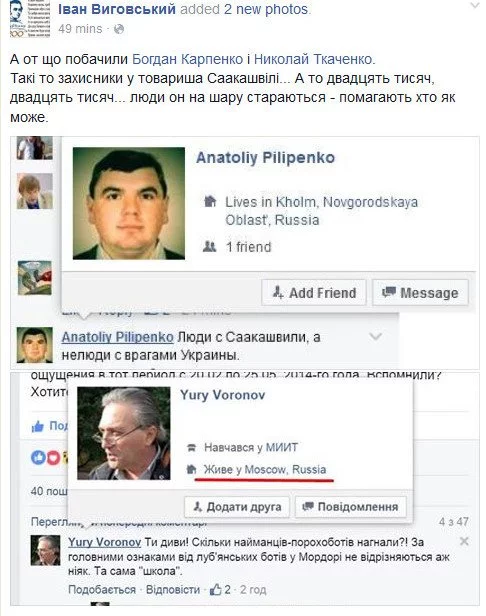
Task: Expand post options chevron at top right
Action: 475,6
